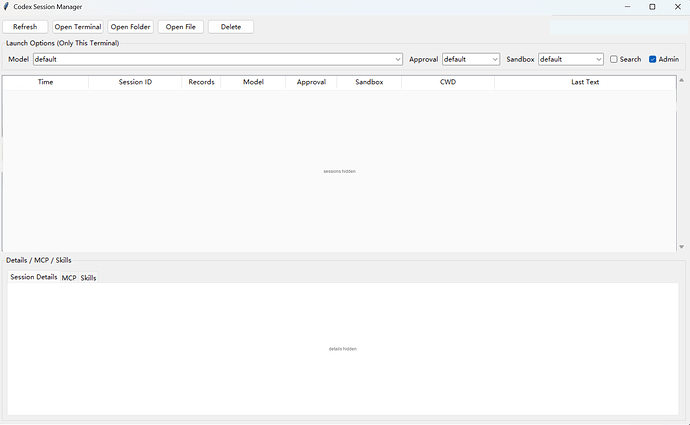Click the Open File button

pos(180,27)
